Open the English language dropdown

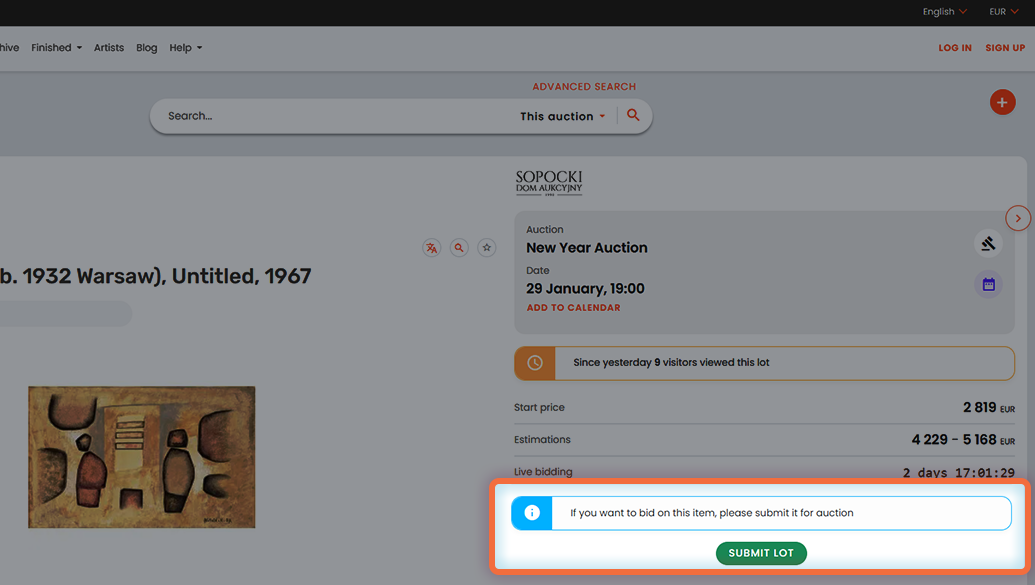945,12
